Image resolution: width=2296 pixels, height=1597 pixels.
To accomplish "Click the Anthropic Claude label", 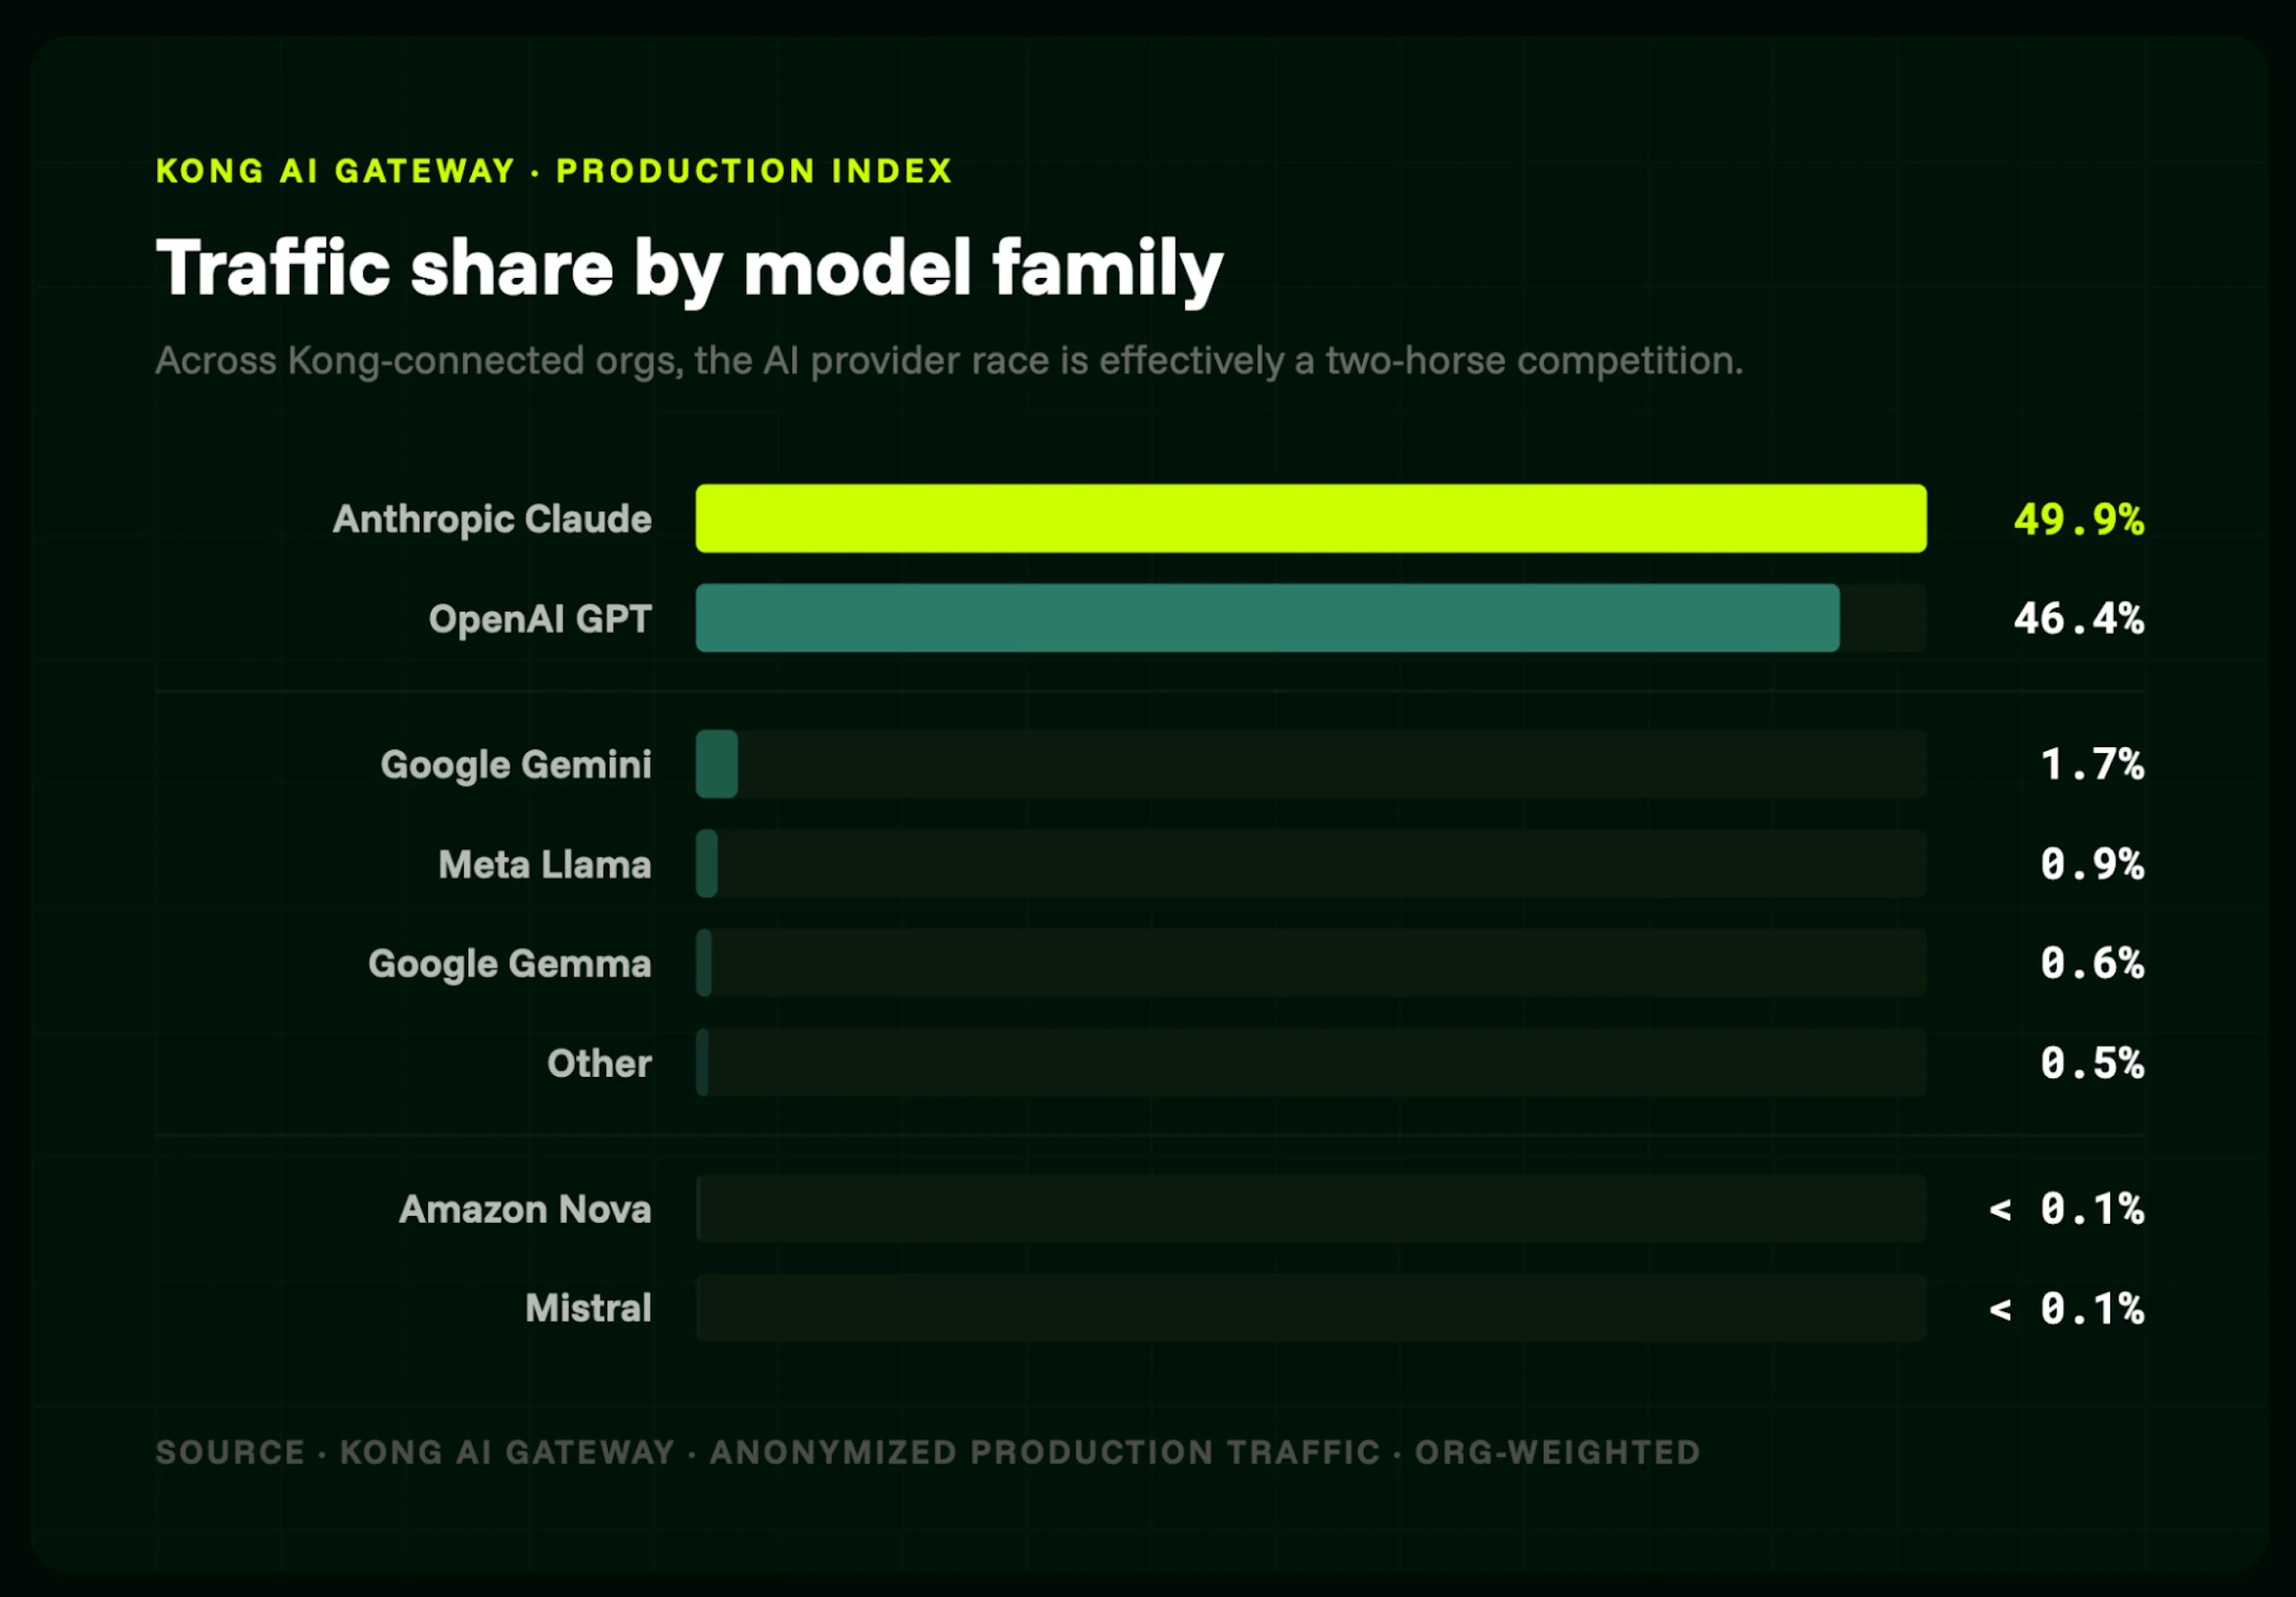I will pos(492,520).
